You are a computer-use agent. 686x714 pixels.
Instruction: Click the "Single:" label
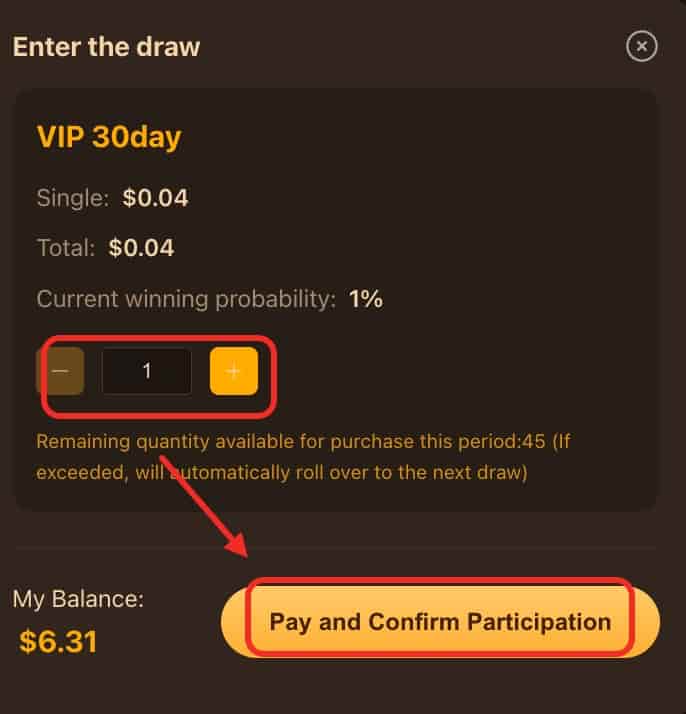pos(72,198)
